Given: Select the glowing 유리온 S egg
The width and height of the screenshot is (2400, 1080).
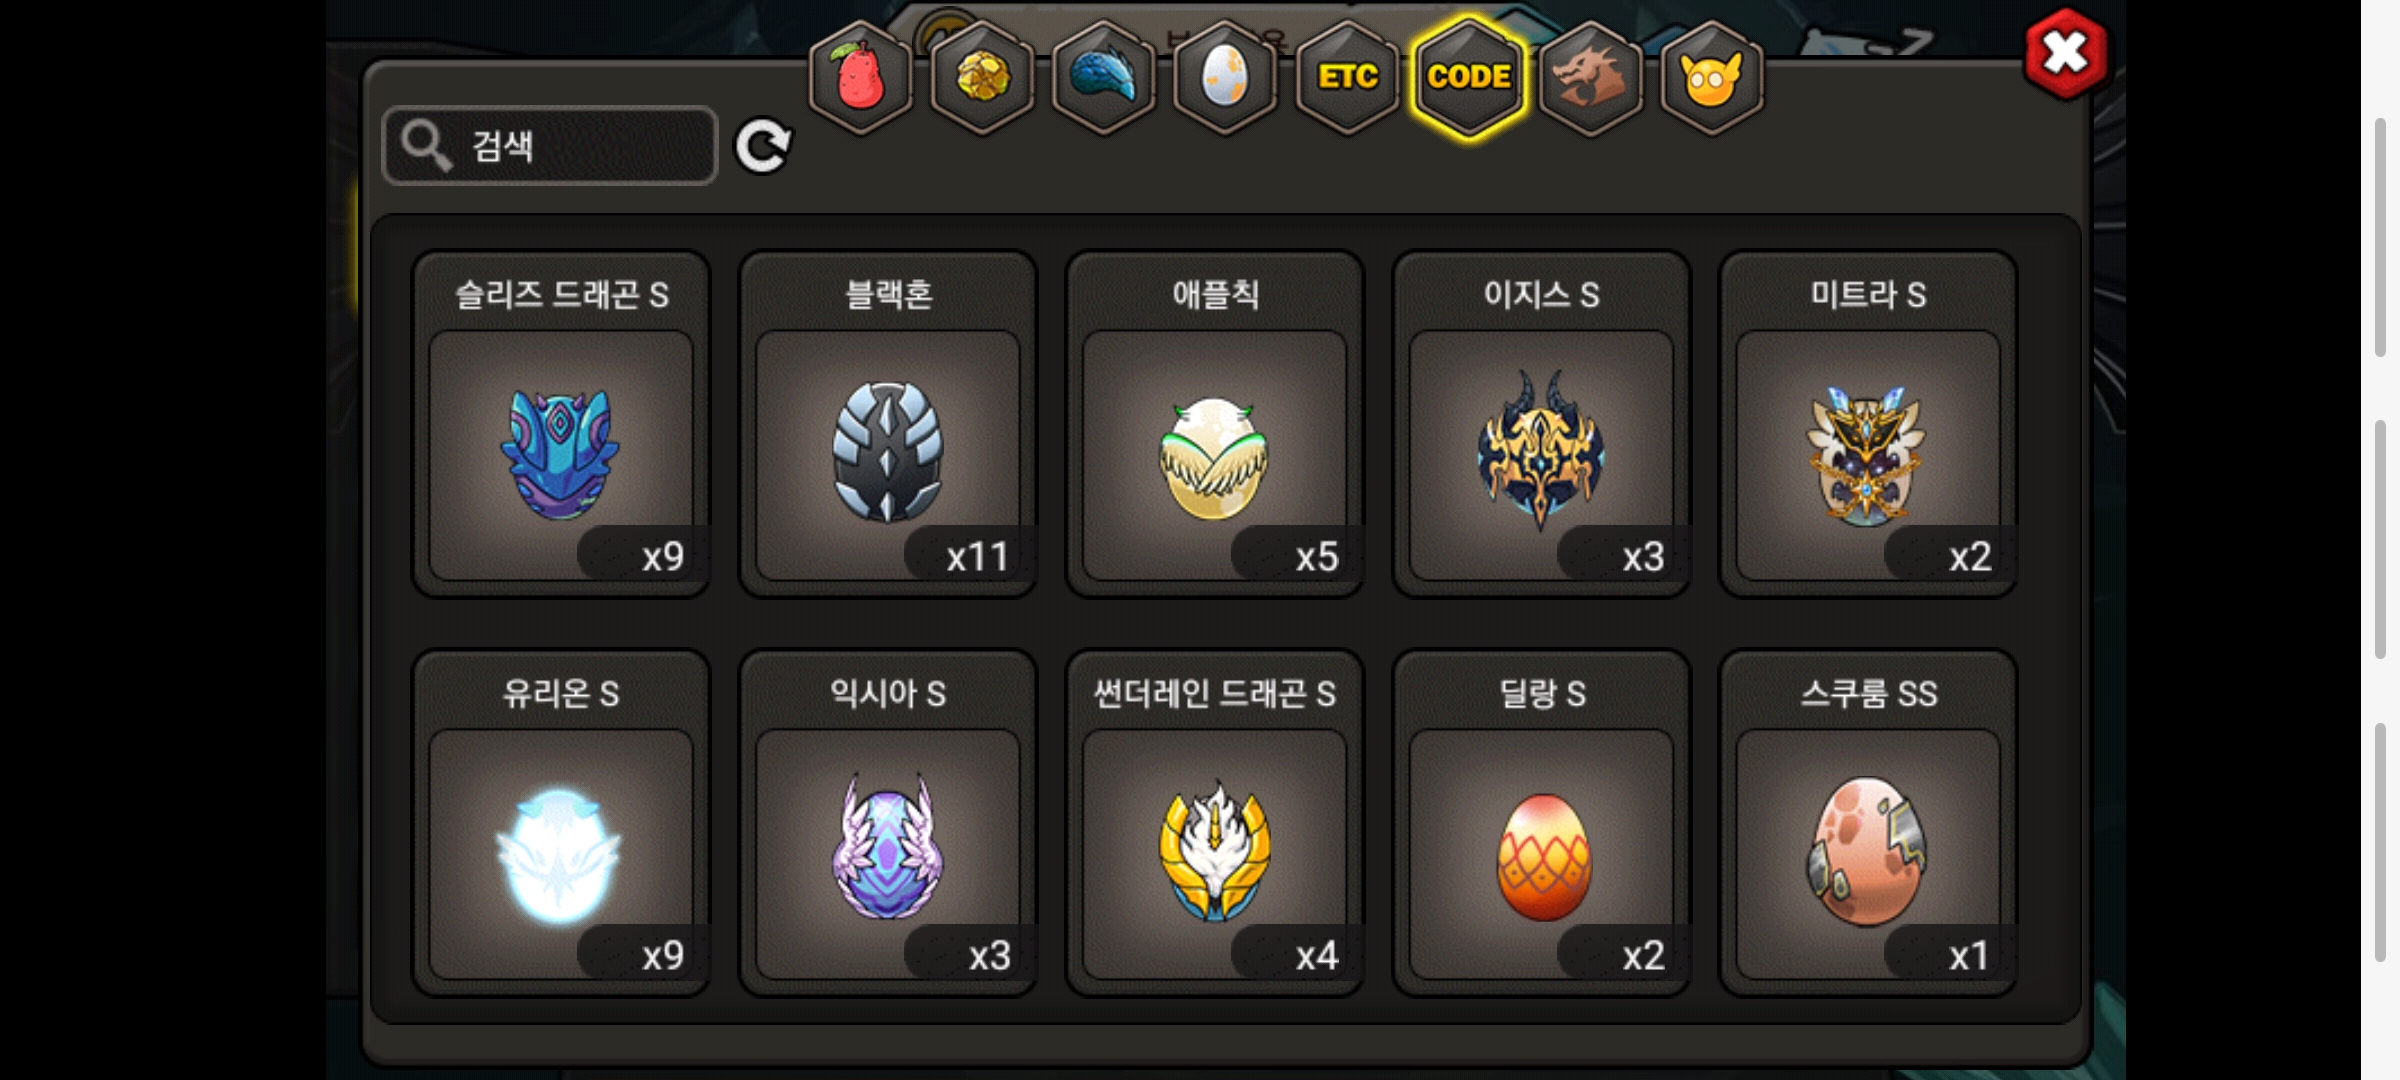Looking at the screenshot, I should coord(561,823).
